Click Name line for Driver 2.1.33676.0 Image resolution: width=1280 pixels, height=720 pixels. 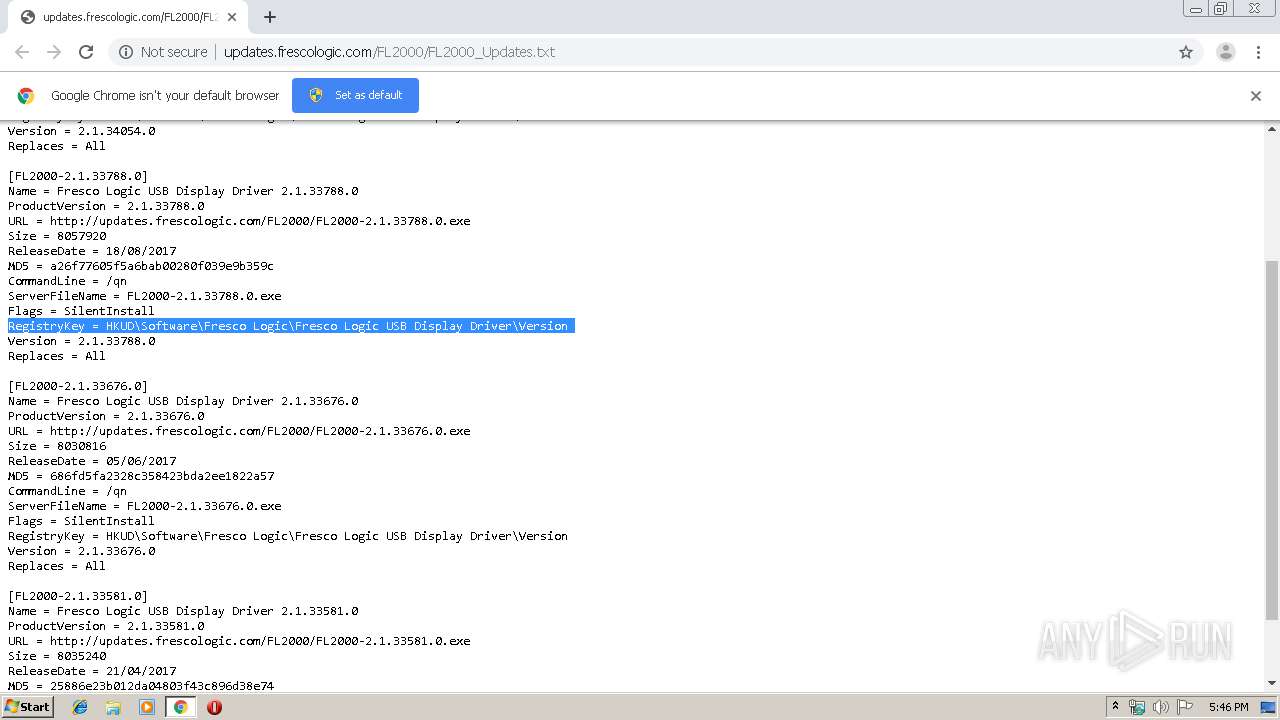click(x=183, y=401)
